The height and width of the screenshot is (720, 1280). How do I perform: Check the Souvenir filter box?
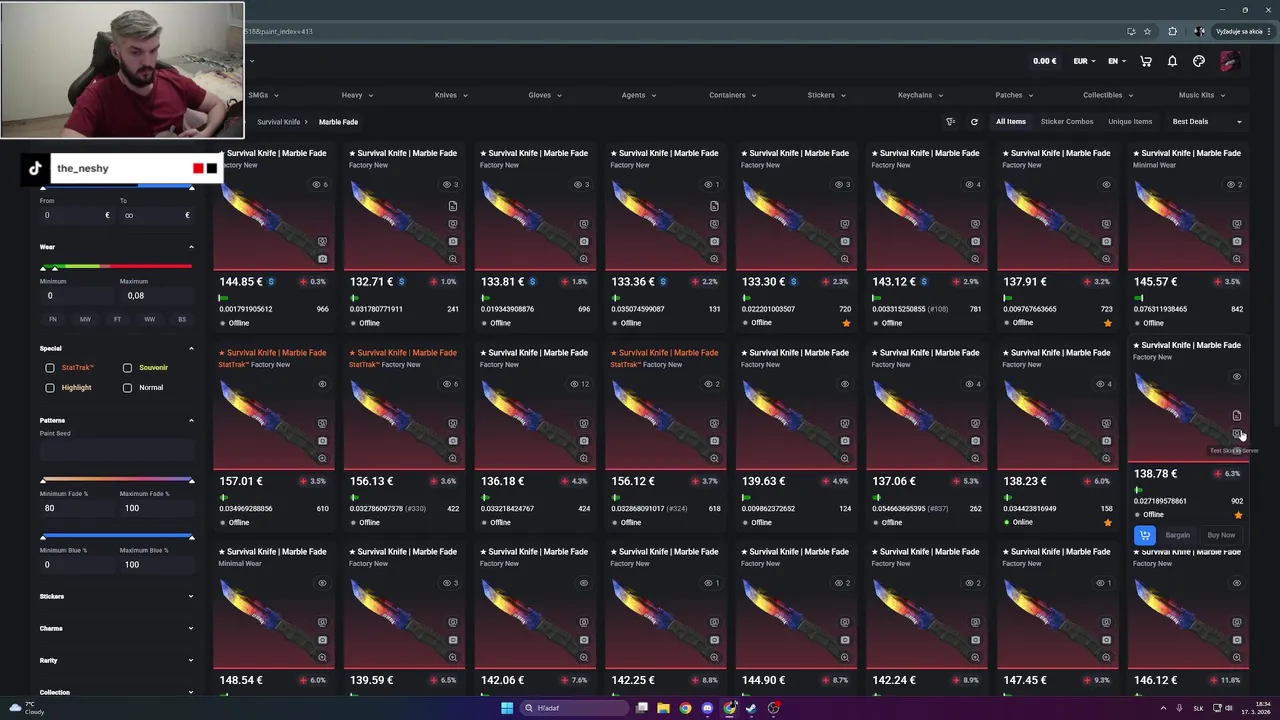click(127, 368)
